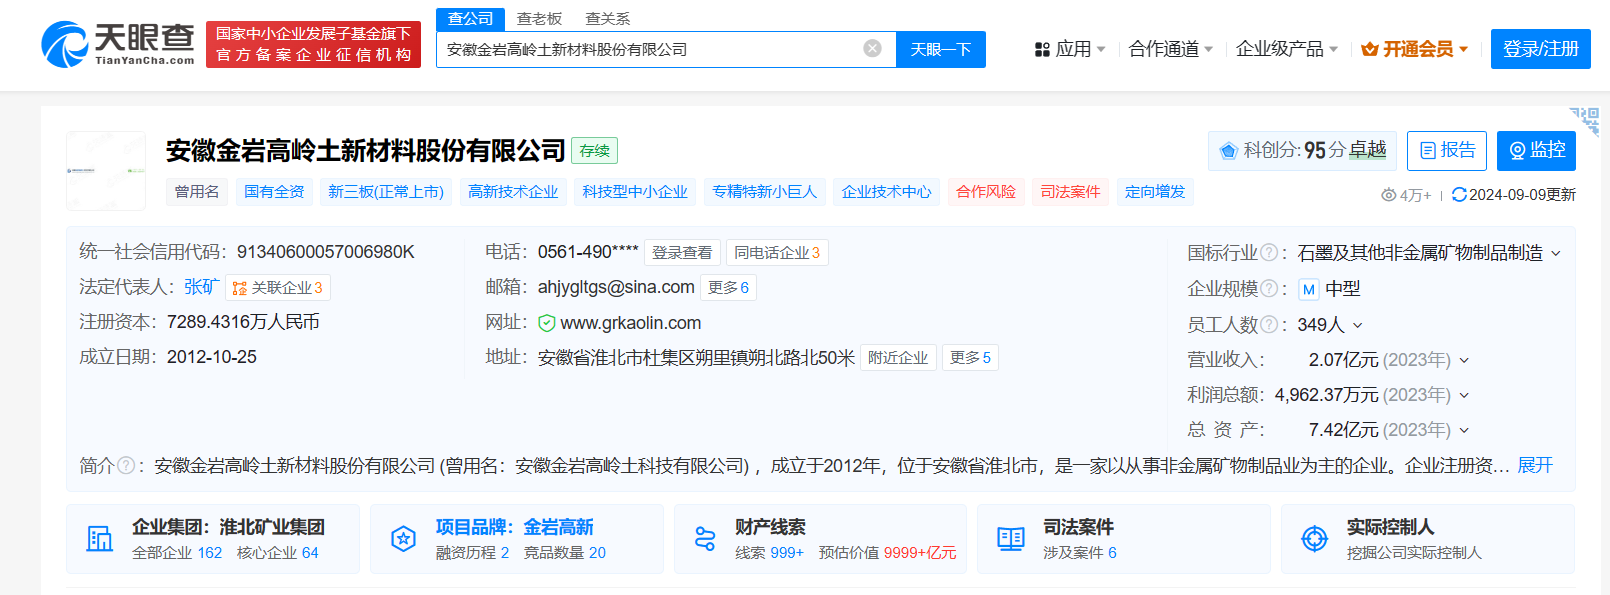Click the TianYanCha logo

pos(118,45)
